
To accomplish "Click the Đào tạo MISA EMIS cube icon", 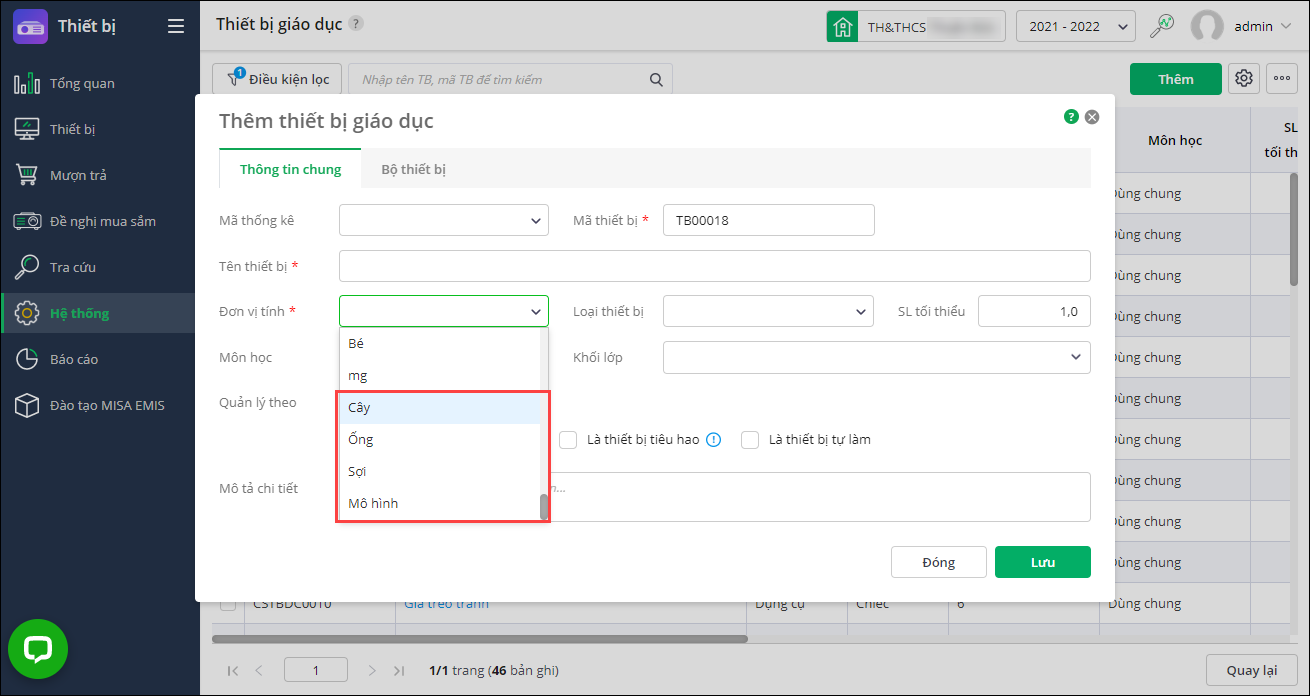I will 27,405.
